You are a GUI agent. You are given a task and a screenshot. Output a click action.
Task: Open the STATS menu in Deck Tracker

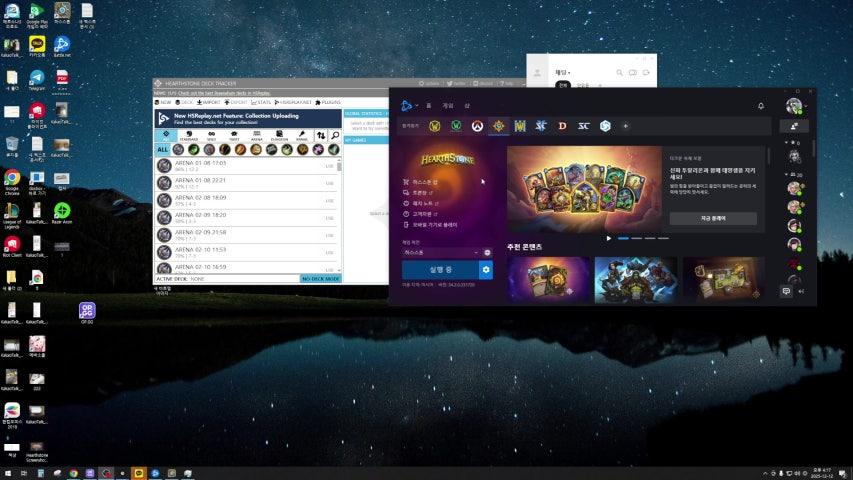[x=261, y=102]
